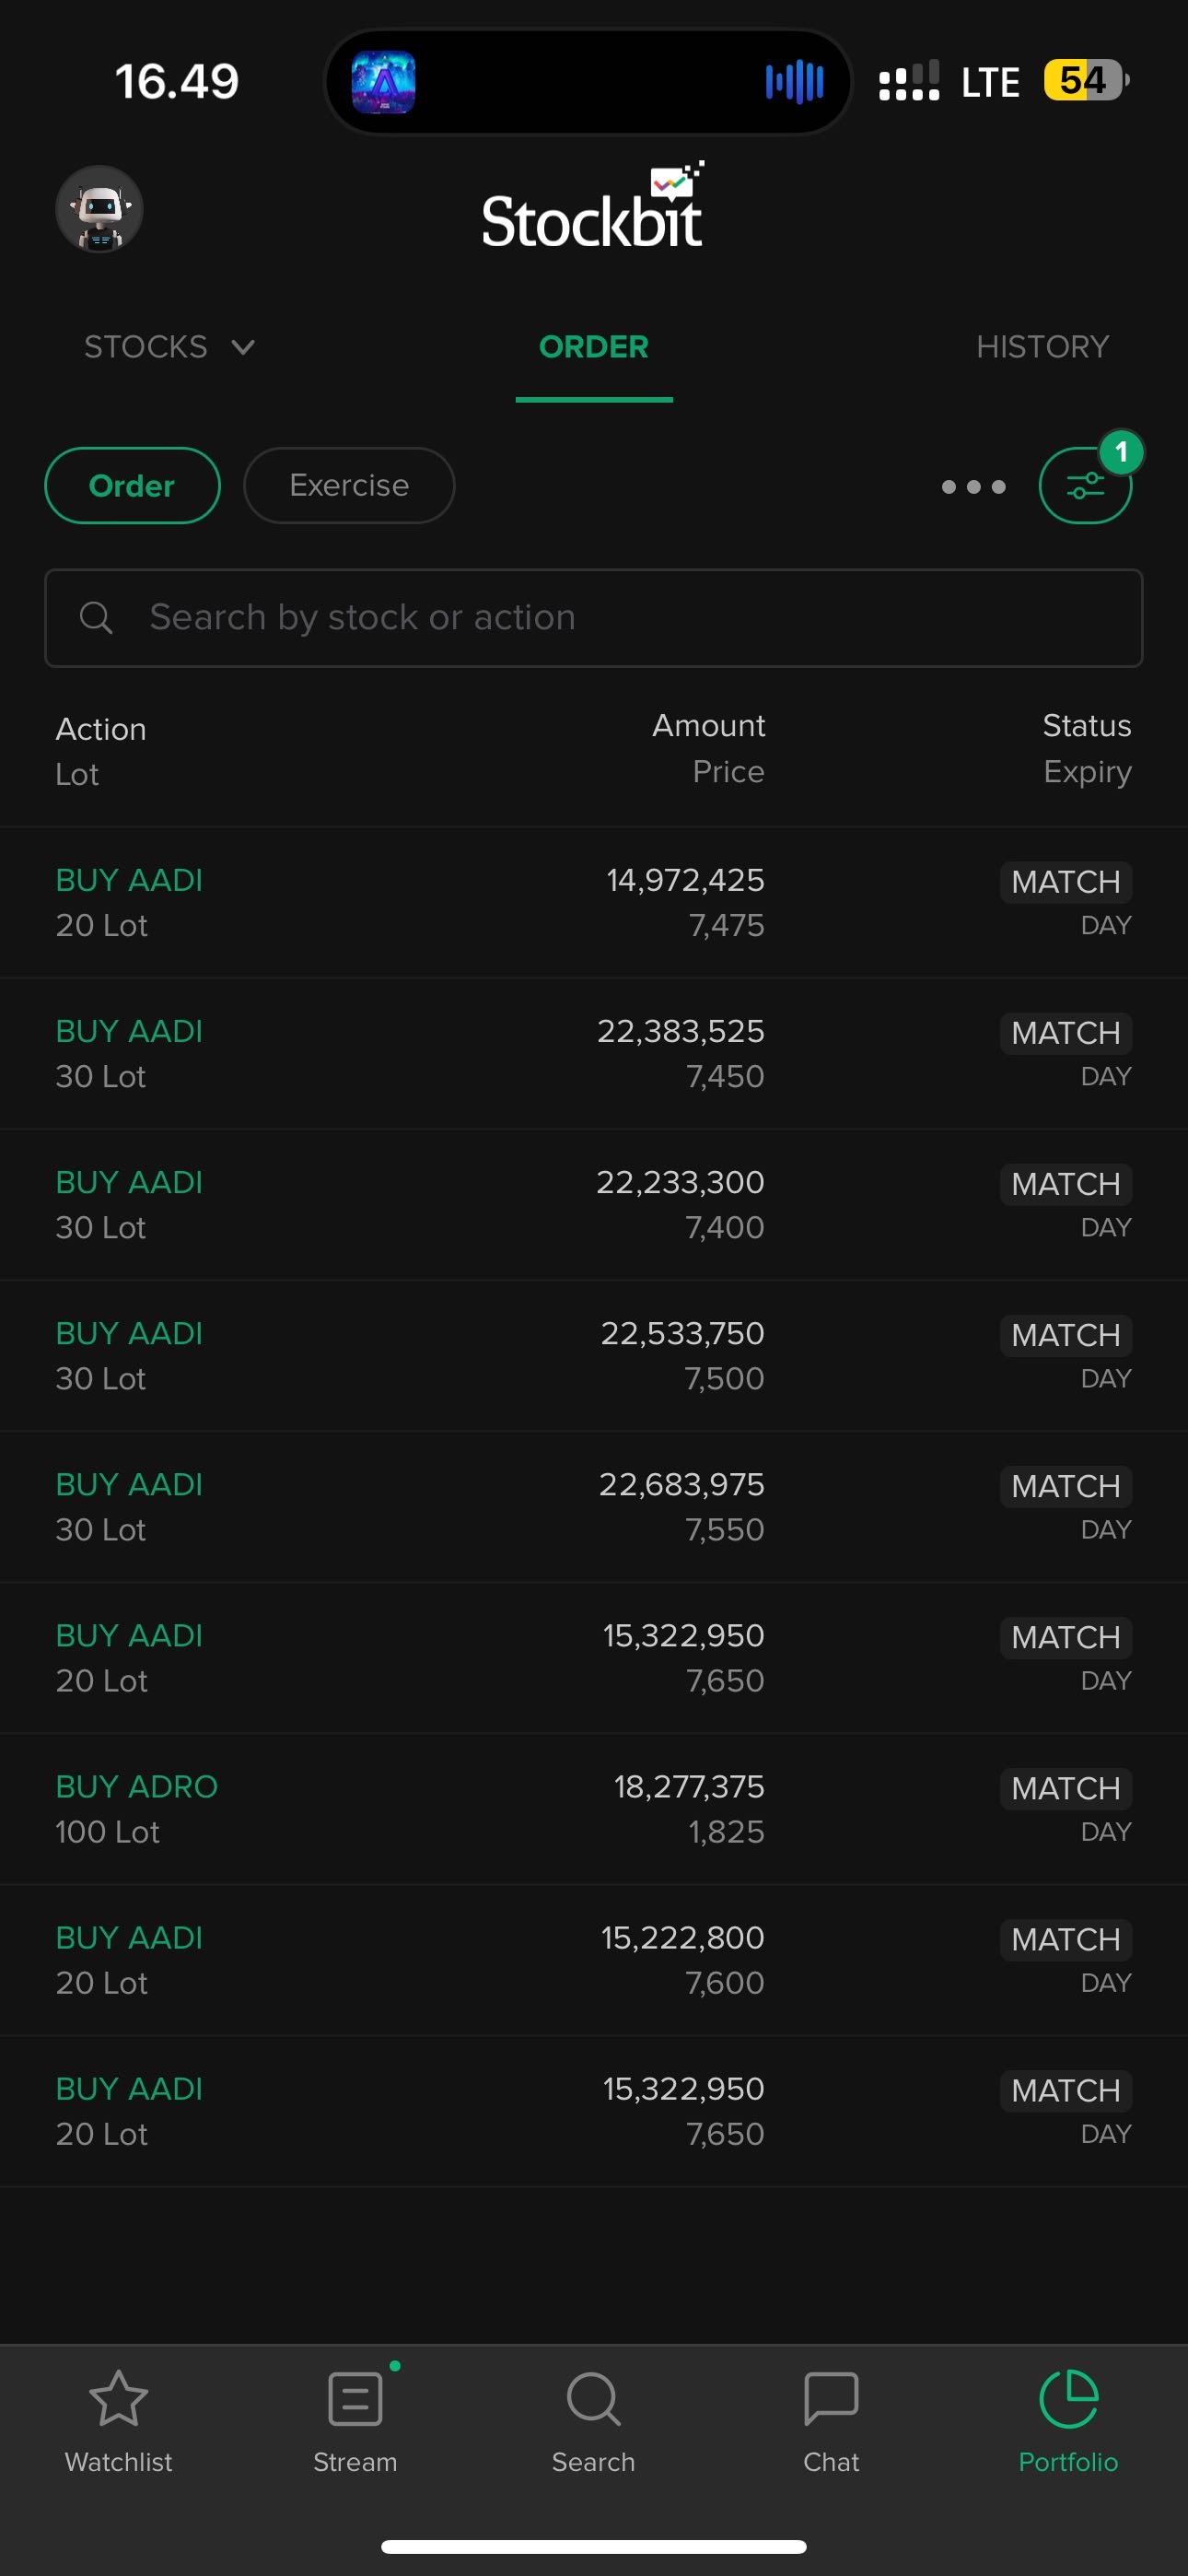Tap the Now Playing app in Dynamic Island

383,82
